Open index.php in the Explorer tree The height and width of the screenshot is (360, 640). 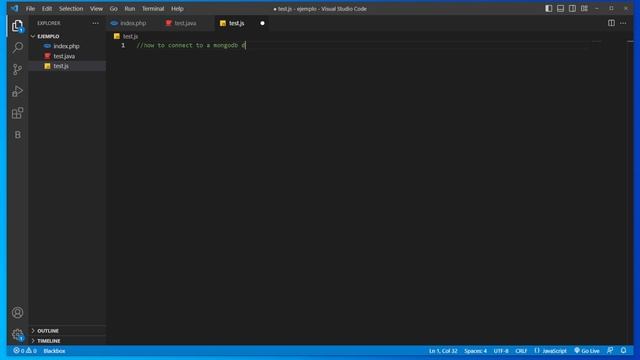(67, 46)
